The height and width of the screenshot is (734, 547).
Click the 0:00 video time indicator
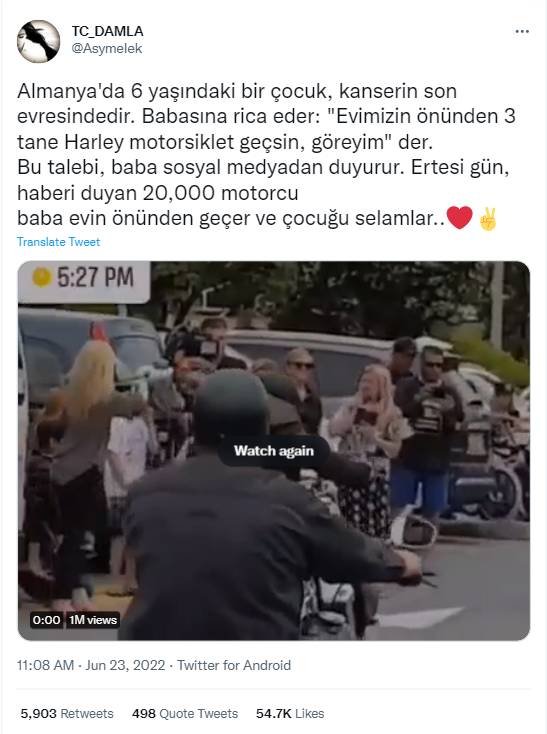(46, 620)
